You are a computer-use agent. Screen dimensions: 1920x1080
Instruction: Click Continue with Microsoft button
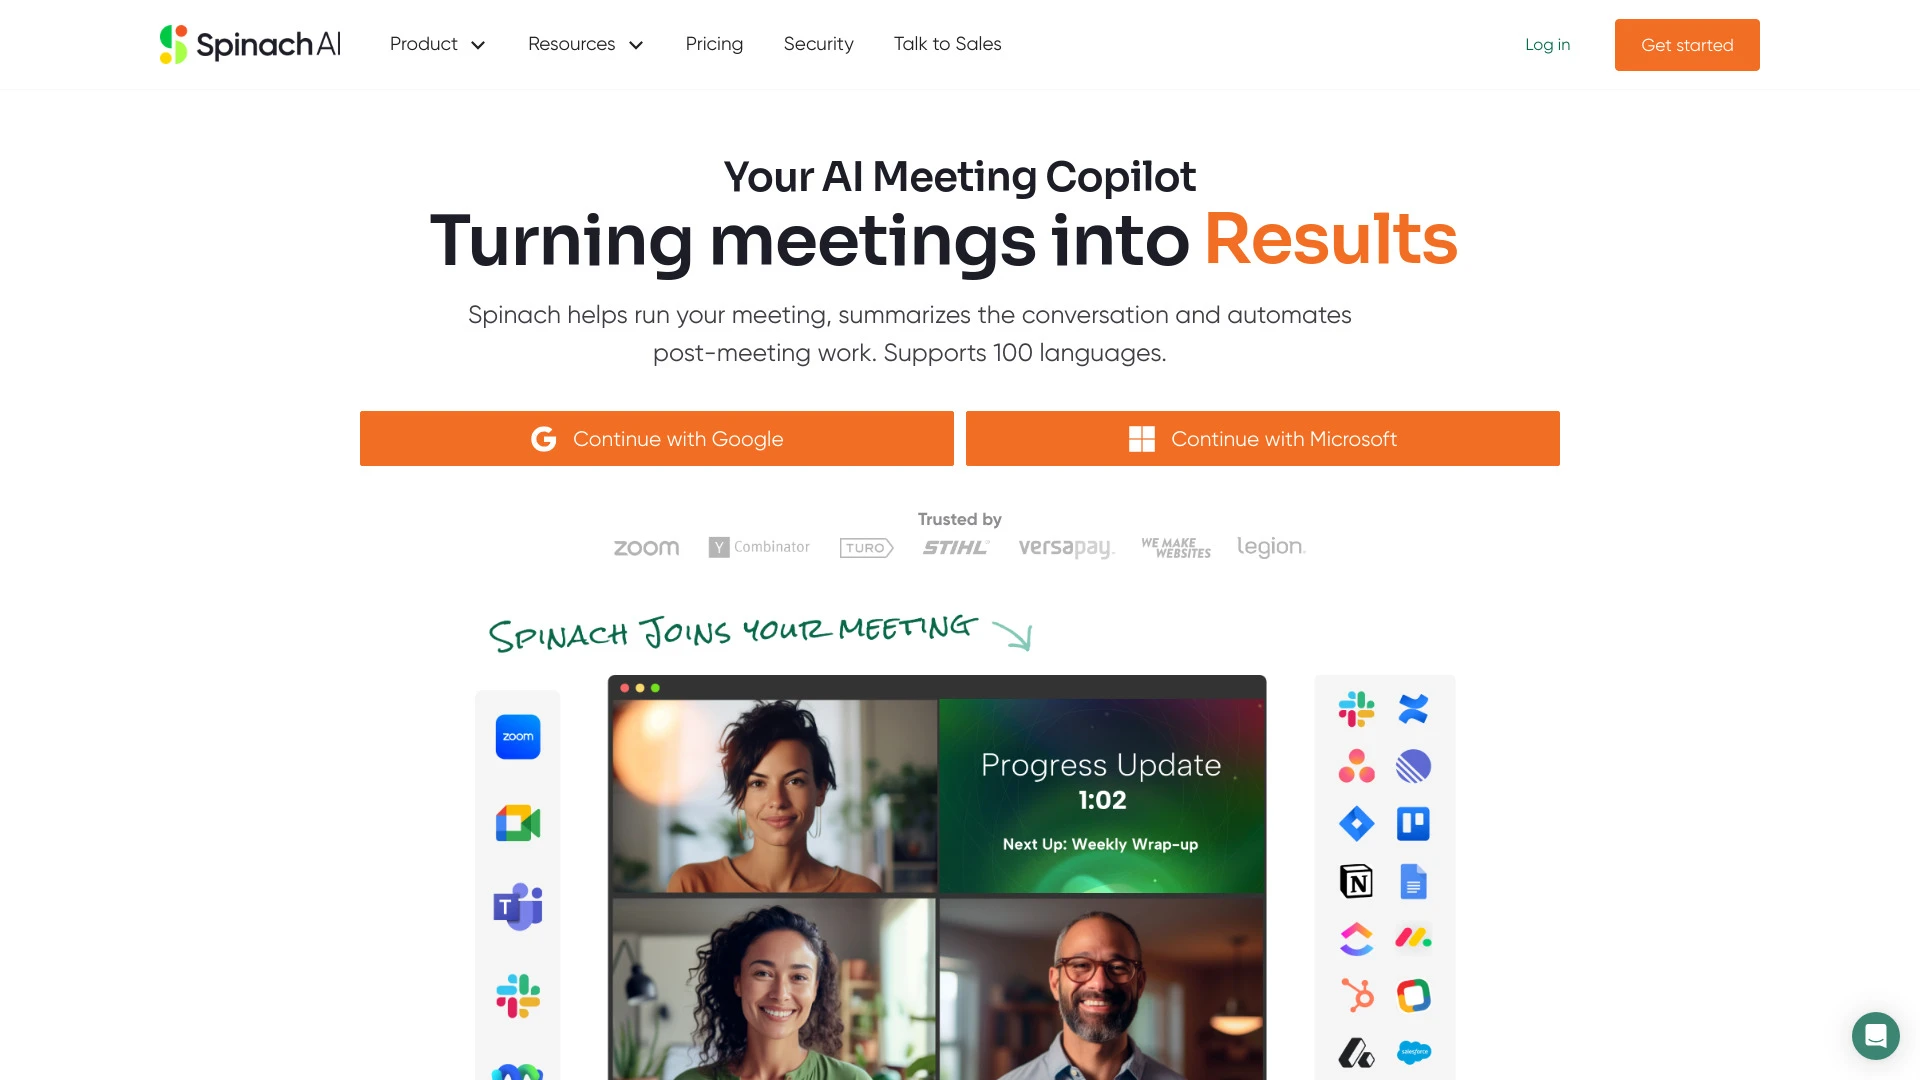coord(1263,438)
